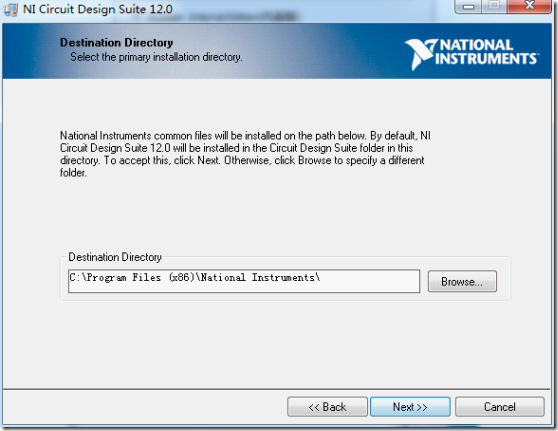Screen dimensions: 558x431
Task: Go back using the << Back button
Action: click(327, 407)
